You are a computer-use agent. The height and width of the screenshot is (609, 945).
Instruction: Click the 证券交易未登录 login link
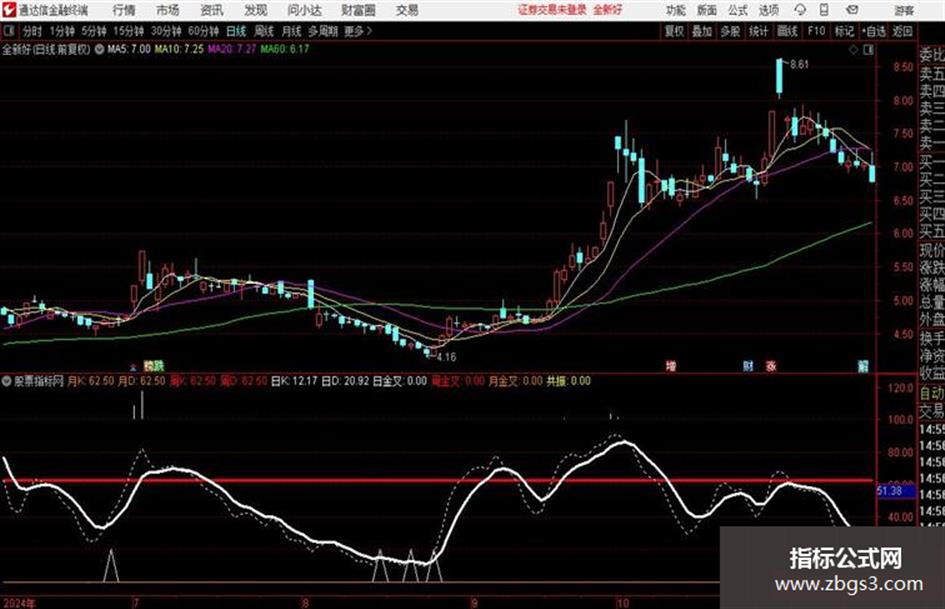552,10
